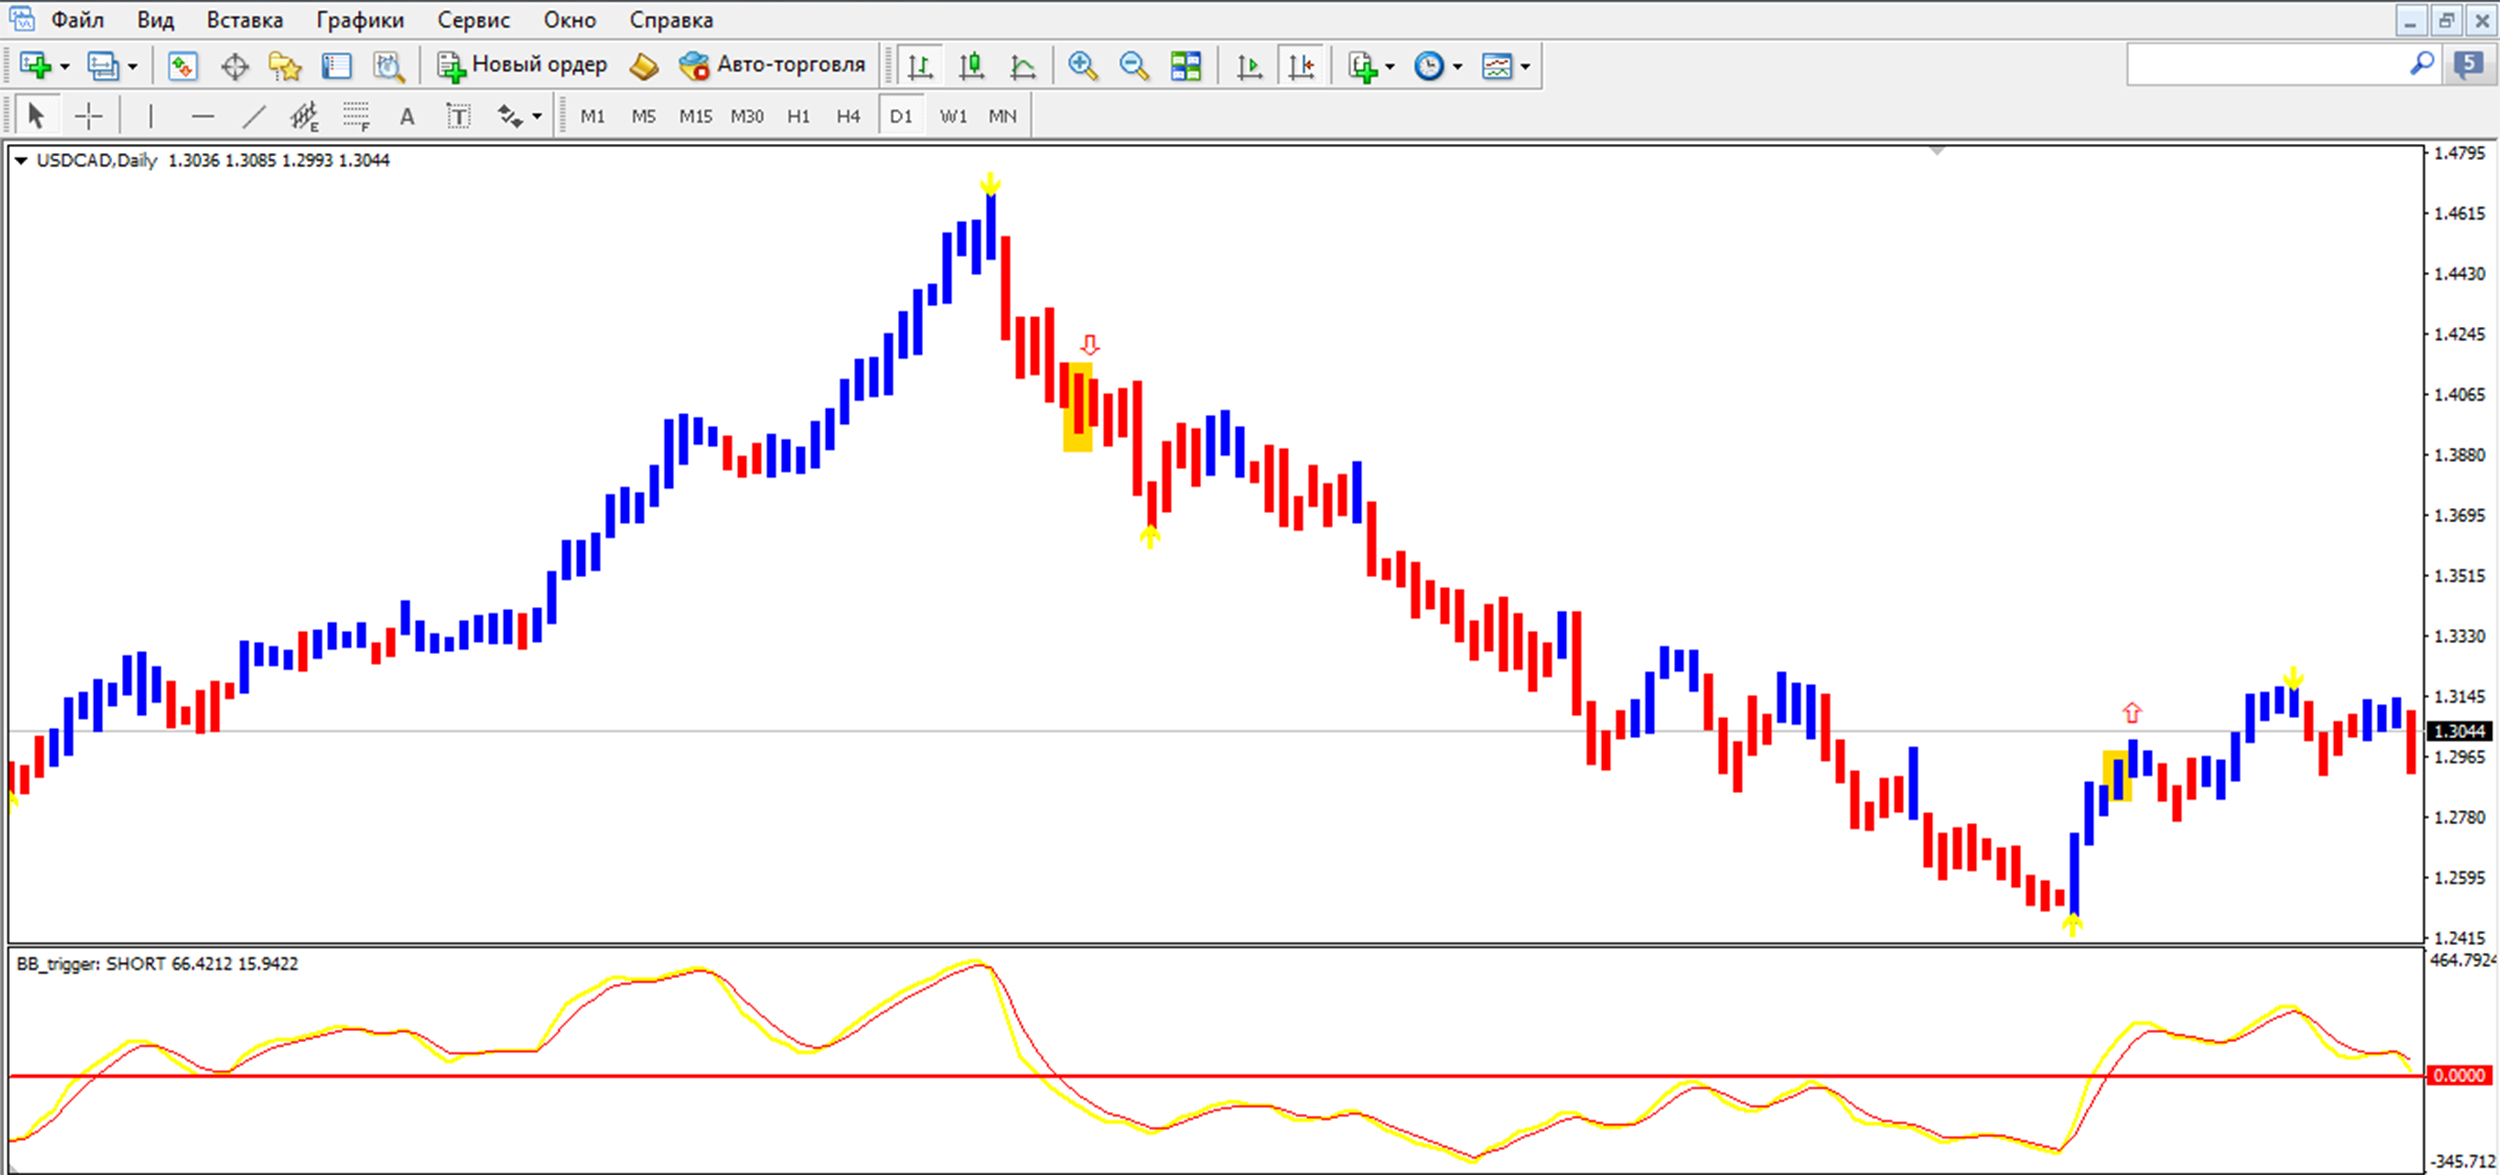The width and height of the screenshot is (2500, 1175).
Task: Expand the Templates dropdown arrow
Action: tap(1525, 67)
